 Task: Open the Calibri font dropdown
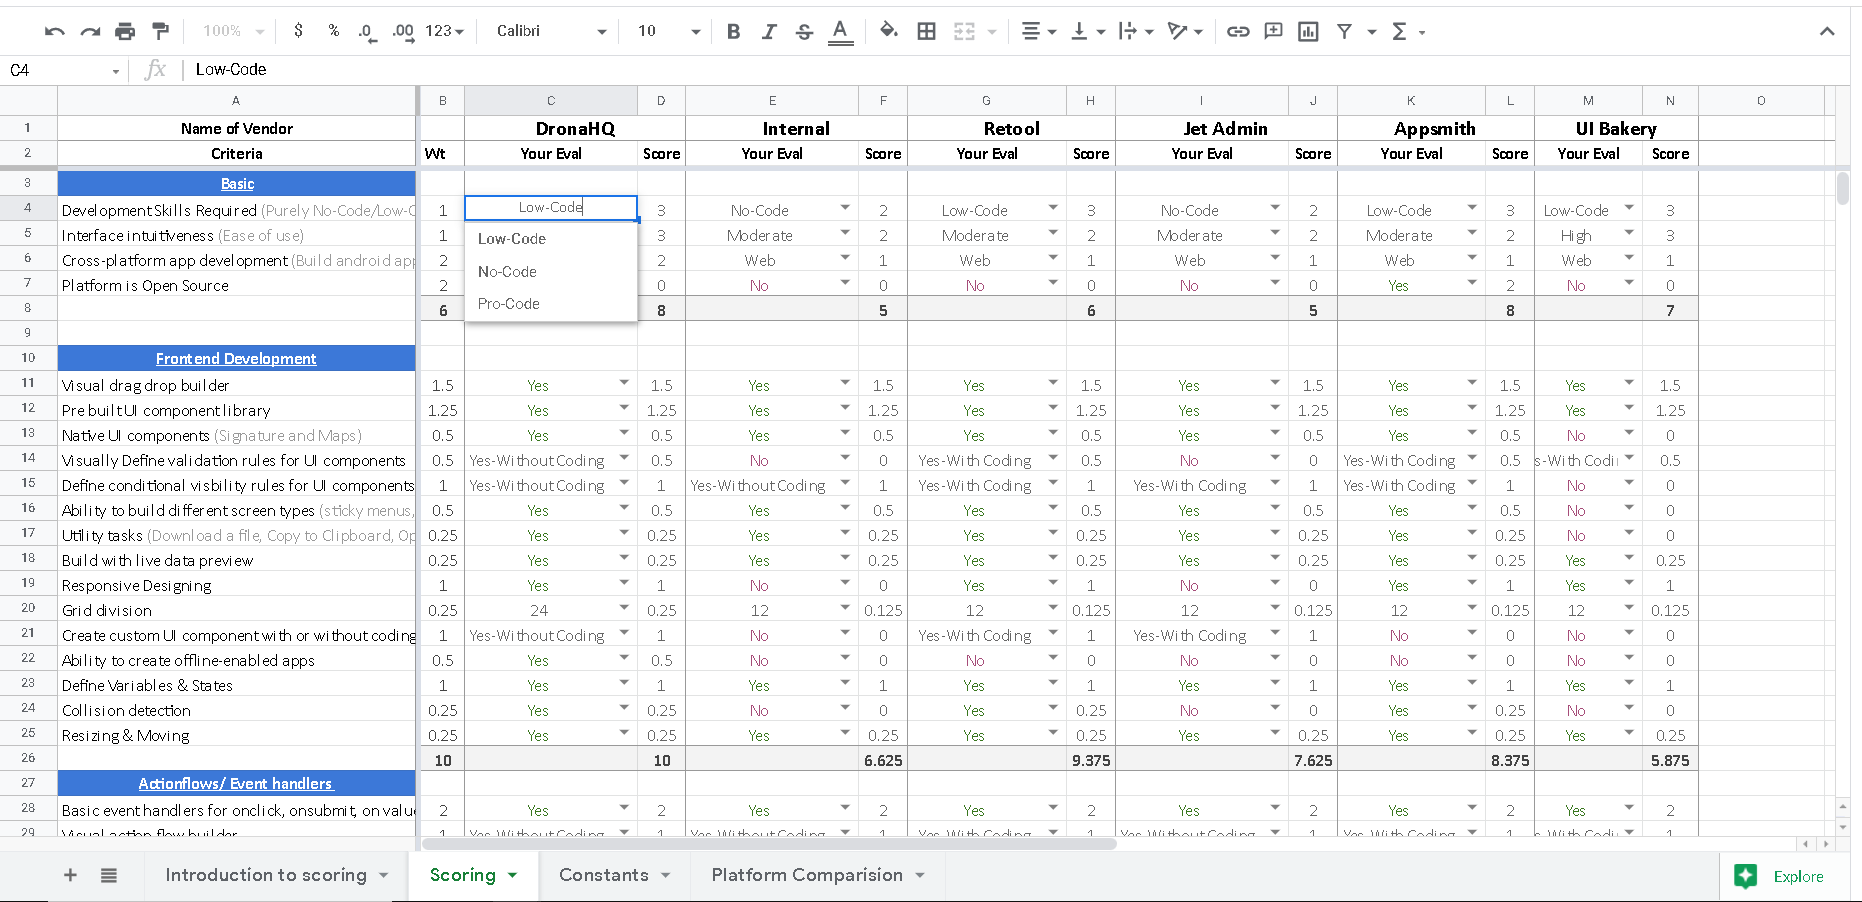[x=551, y=31]
